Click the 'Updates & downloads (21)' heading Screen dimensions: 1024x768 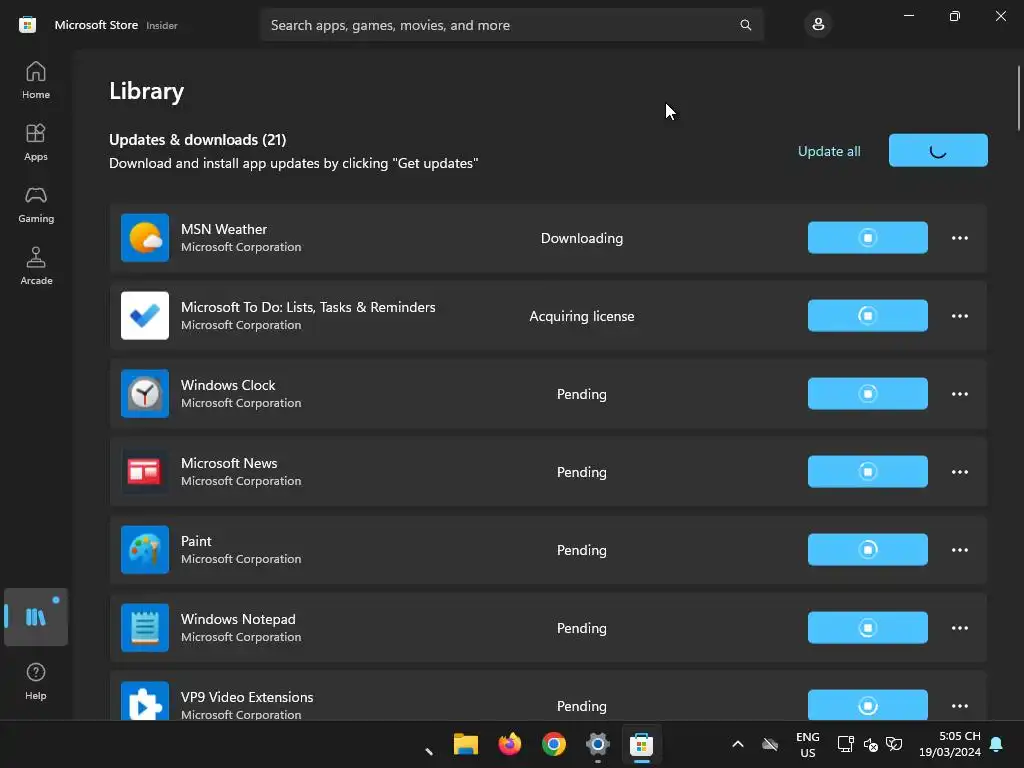197,140
